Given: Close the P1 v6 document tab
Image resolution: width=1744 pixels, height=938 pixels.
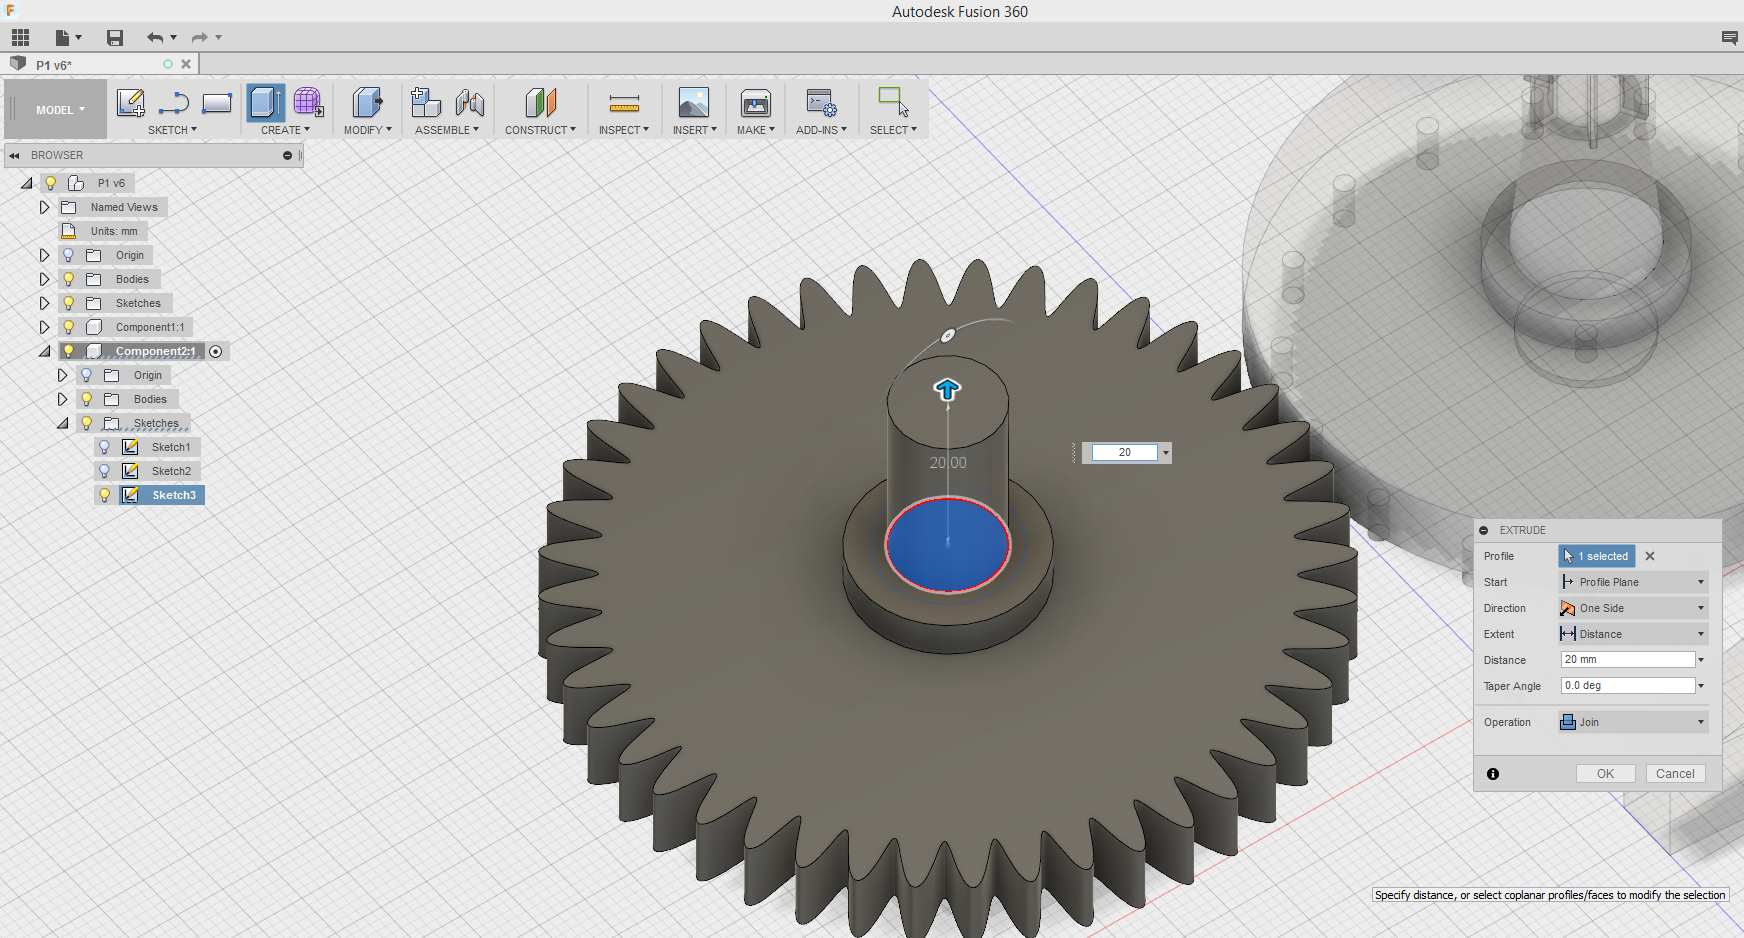Looking at the screenshot, I should pyautogui.click(x=186, y=64).
